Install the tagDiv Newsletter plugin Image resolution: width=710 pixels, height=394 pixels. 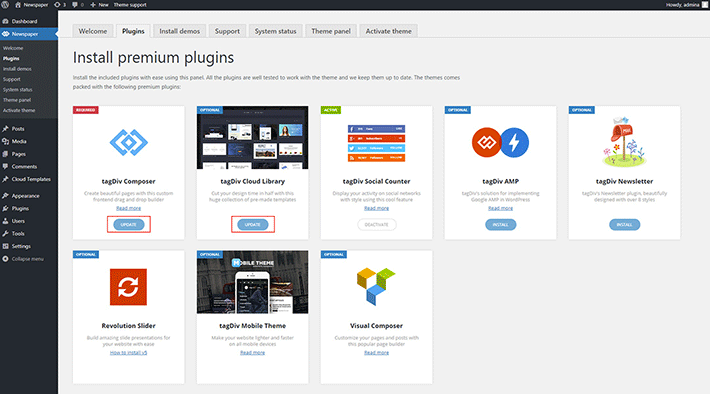624,225
